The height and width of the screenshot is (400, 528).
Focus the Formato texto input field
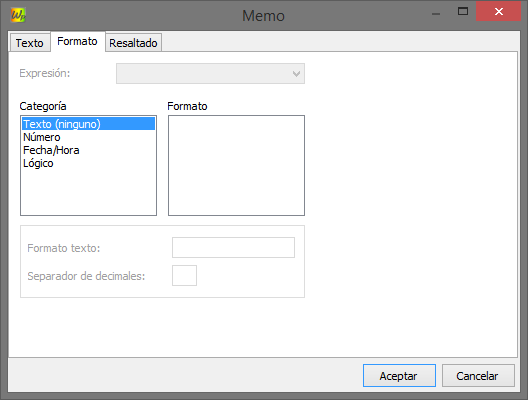click(x=233, y=247)
